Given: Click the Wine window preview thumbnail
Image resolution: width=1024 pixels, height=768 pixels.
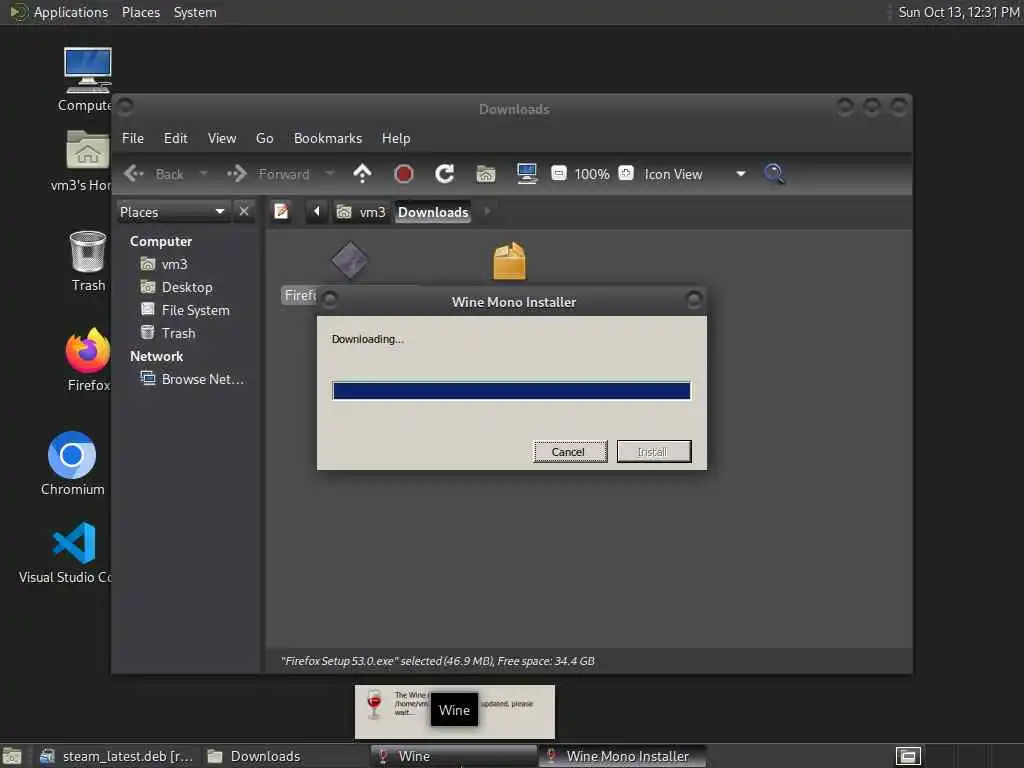Looking at the screenshot, I should [455, 712].
